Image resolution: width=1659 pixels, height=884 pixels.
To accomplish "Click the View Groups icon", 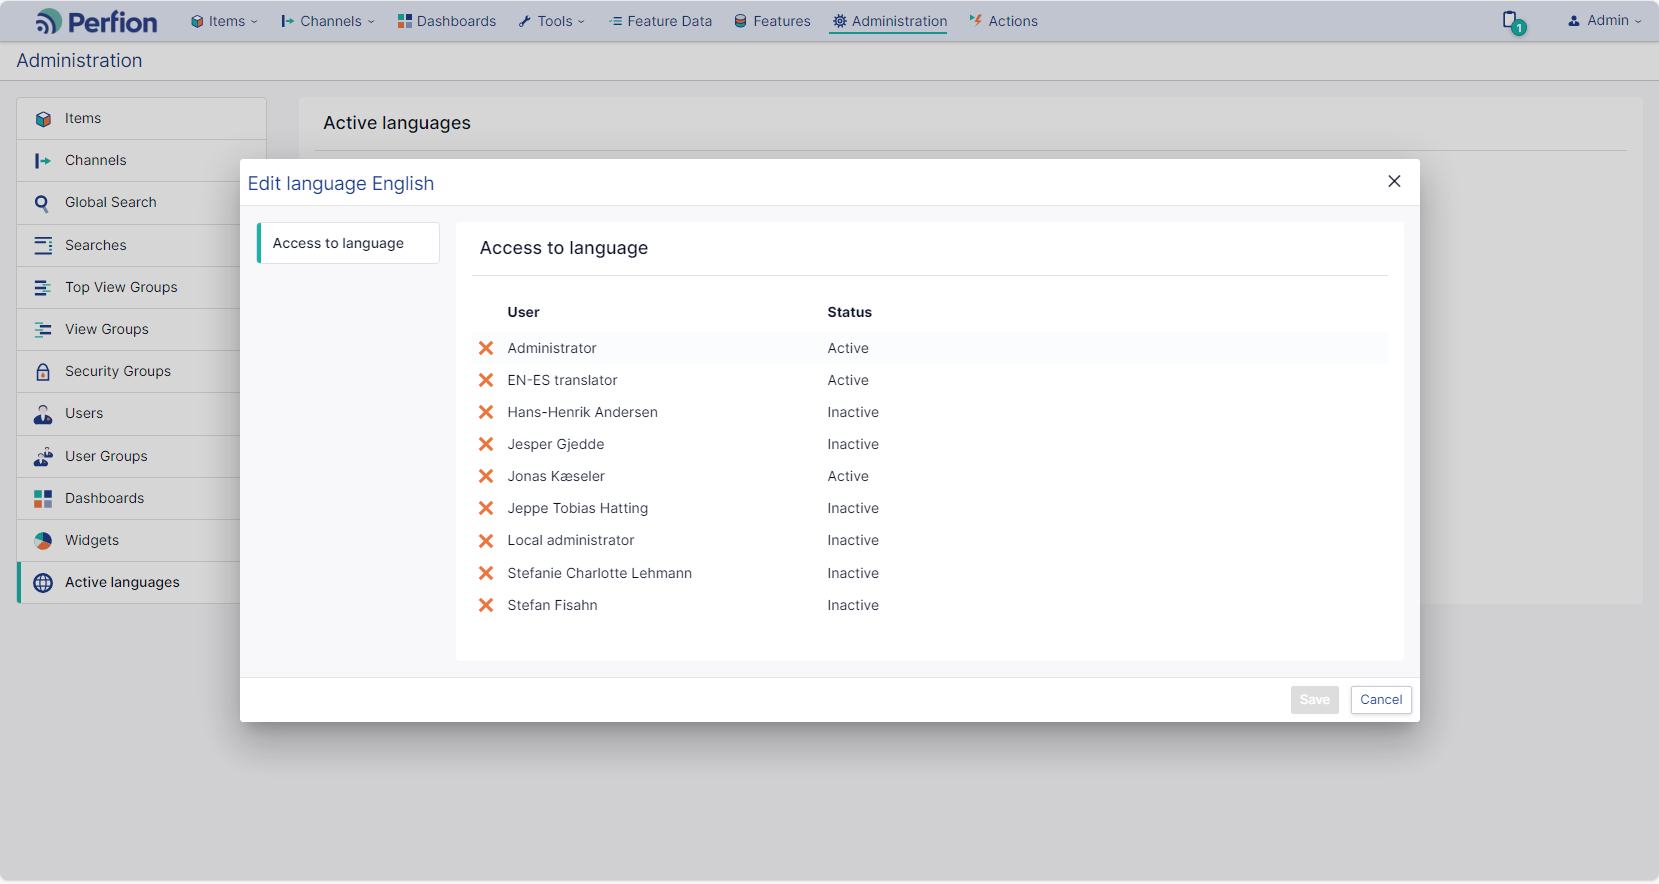I will click(x=43, y=330).
